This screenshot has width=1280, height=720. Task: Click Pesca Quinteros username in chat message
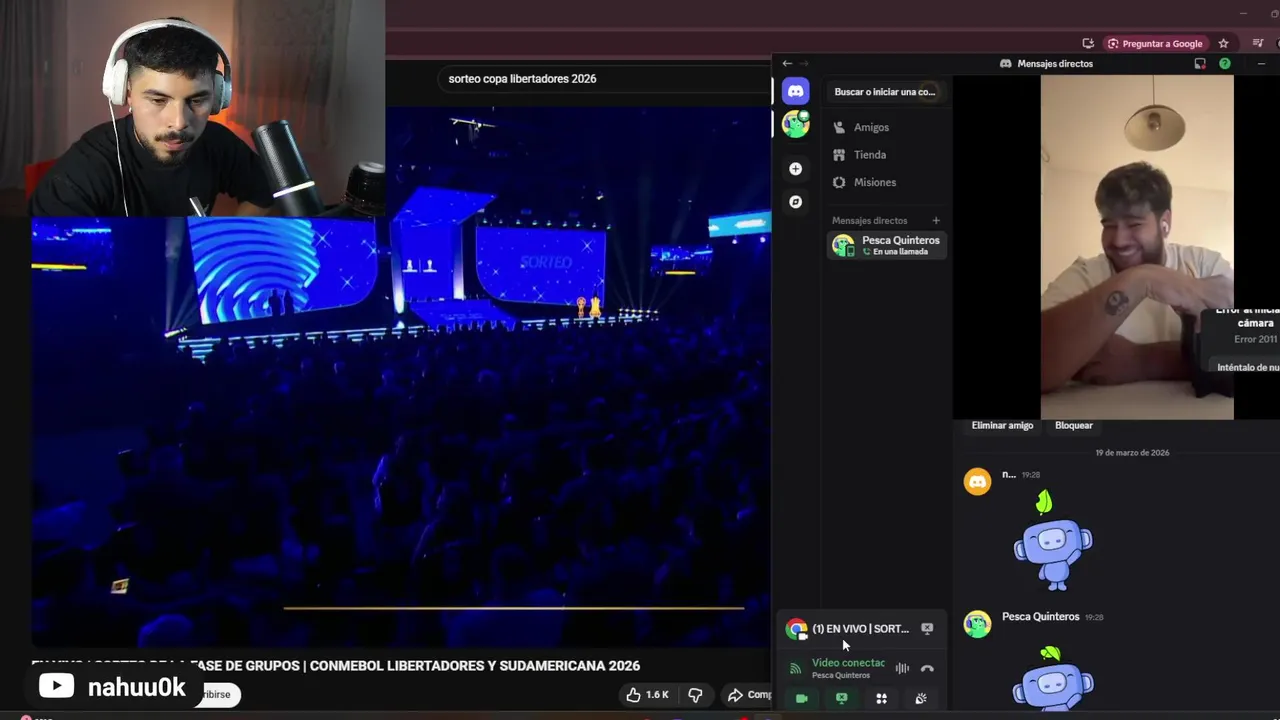1040,617
